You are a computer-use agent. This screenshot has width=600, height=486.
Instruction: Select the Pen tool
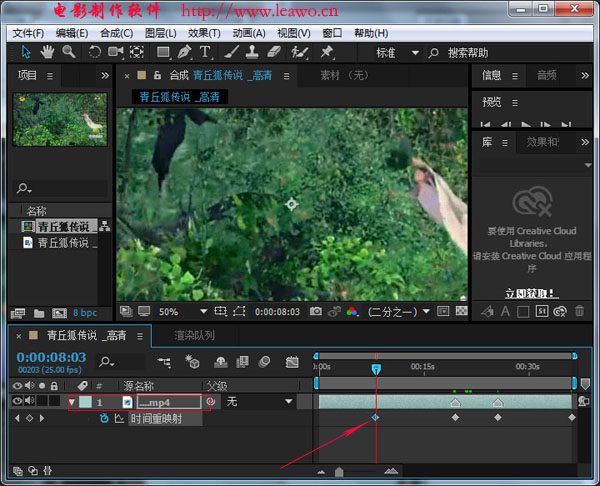tap(184, 52)
